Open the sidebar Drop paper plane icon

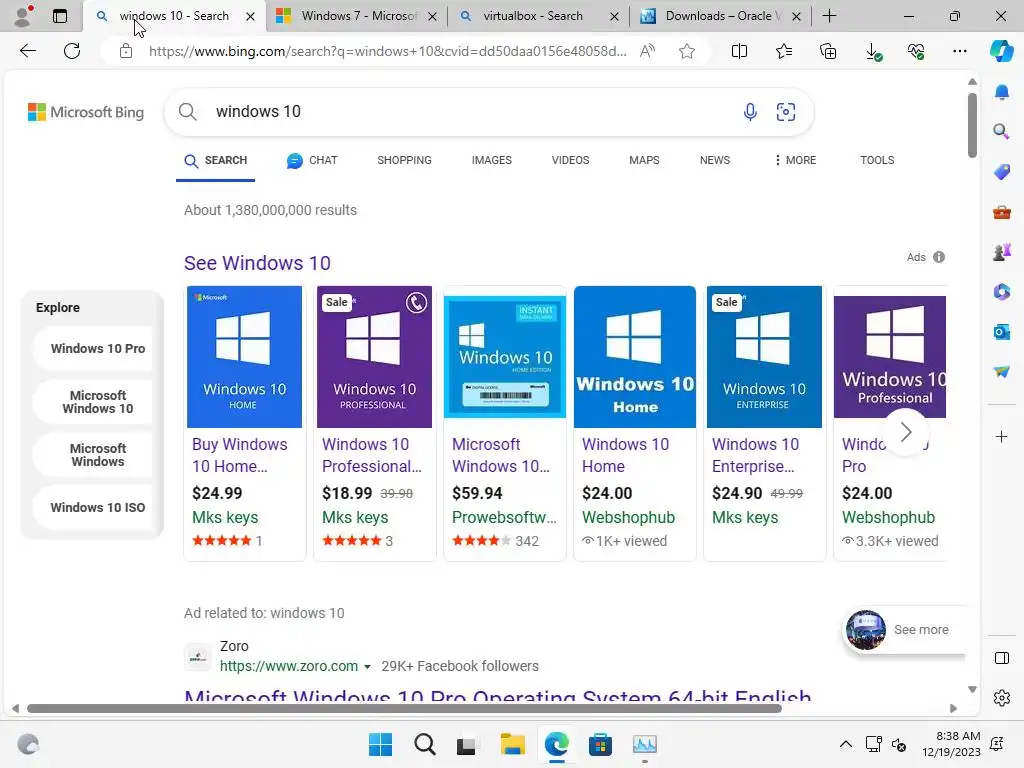point(1002,372)
